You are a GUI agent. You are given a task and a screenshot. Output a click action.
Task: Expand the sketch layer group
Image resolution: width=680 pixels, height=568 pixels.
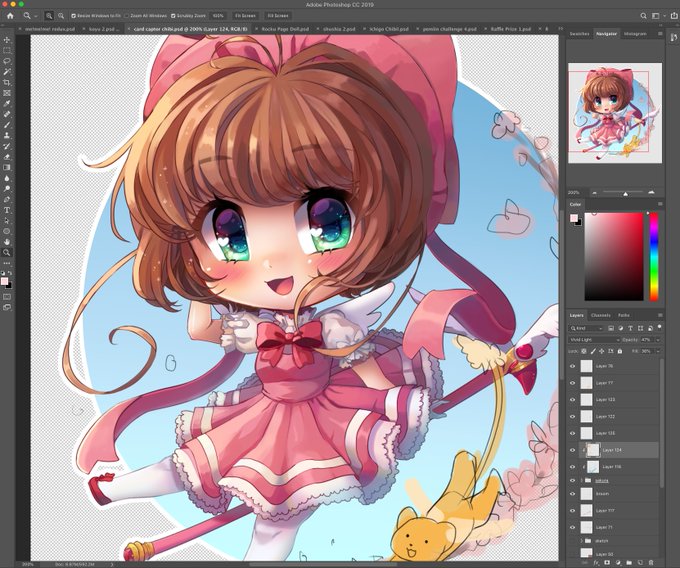582,541
